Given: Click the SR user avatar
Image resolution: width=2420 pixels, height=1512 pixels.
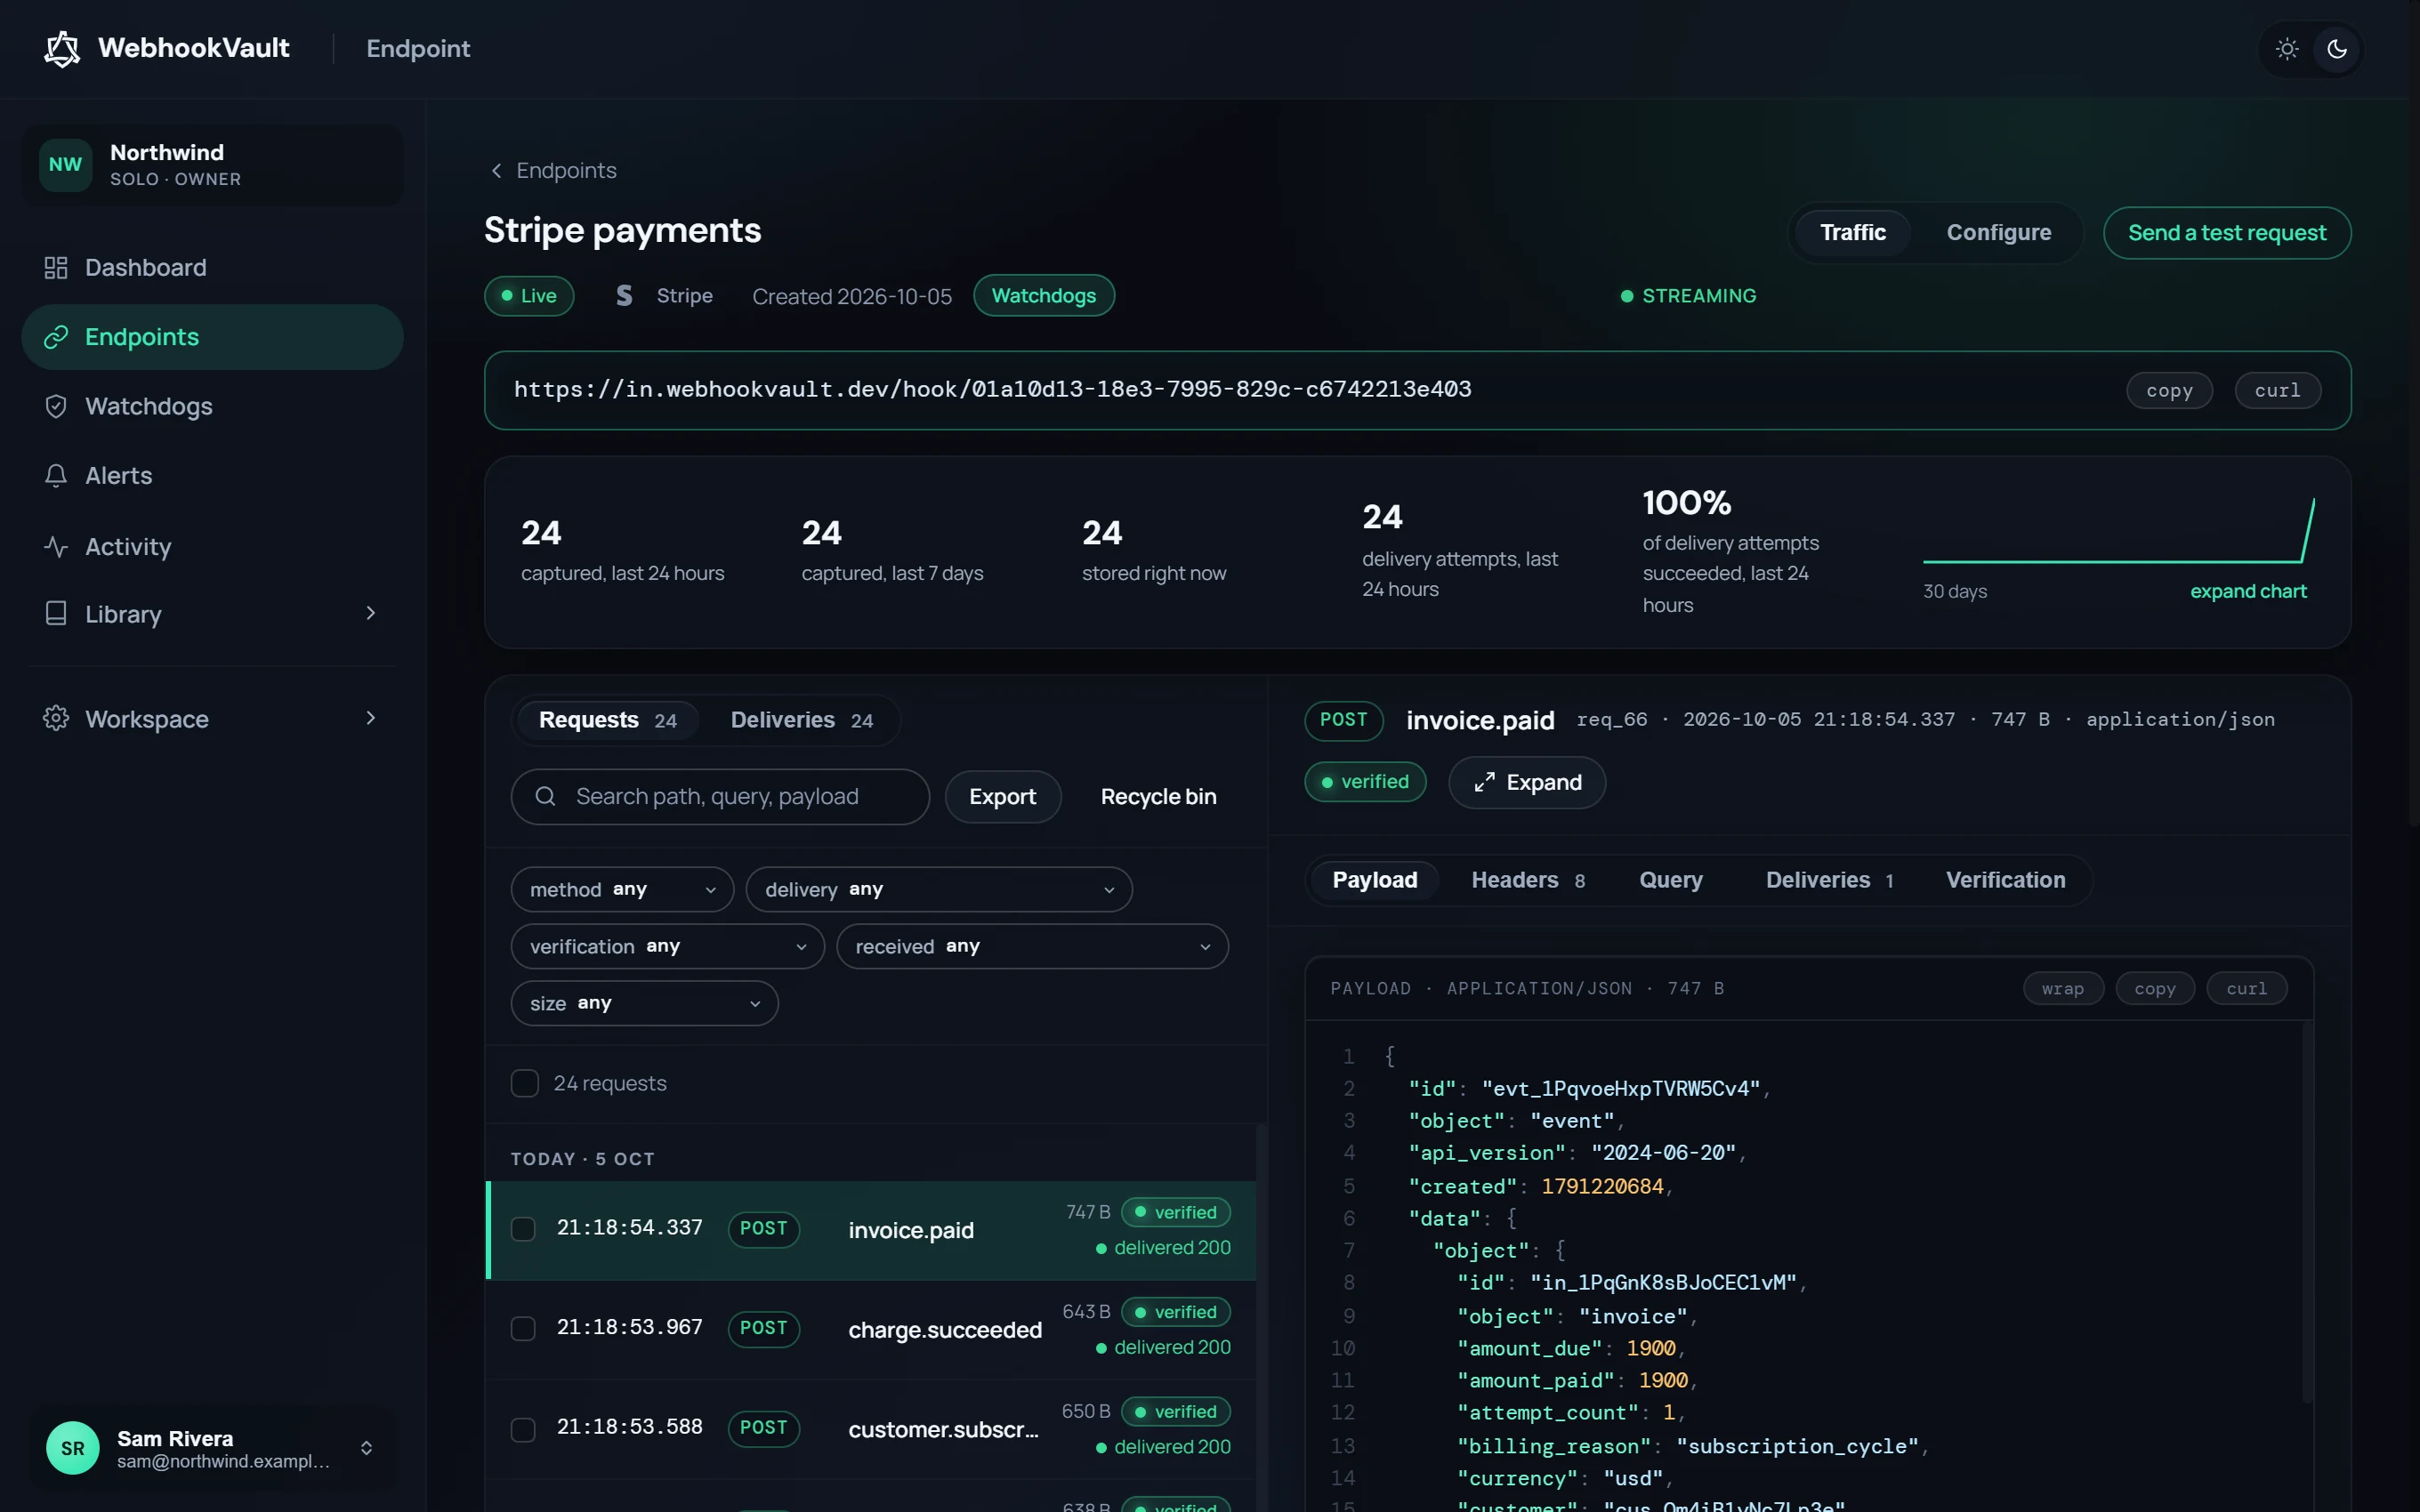Looking at the screenshot, I should point(73,1448).
